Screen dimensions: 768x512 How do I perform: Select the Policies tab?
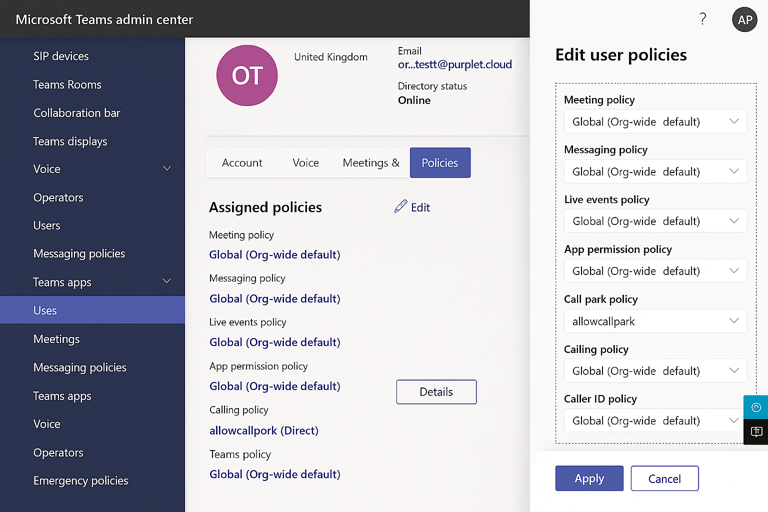[x=440, y=163]
